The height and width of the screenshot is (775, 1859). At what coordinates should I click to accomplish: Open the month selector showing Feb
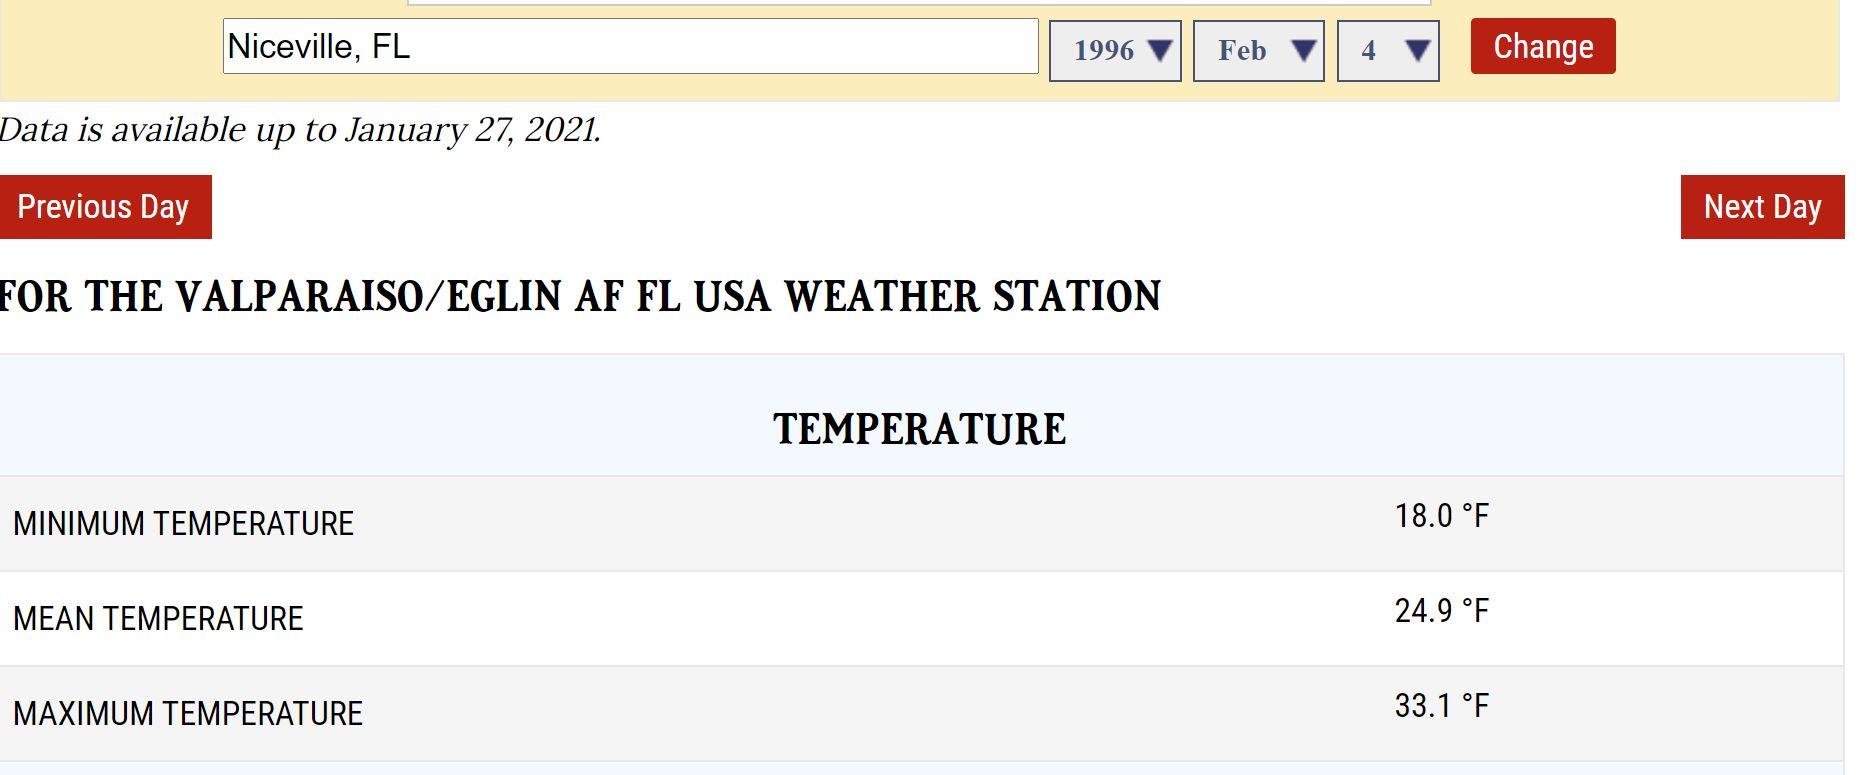[x=1243, y=51]
